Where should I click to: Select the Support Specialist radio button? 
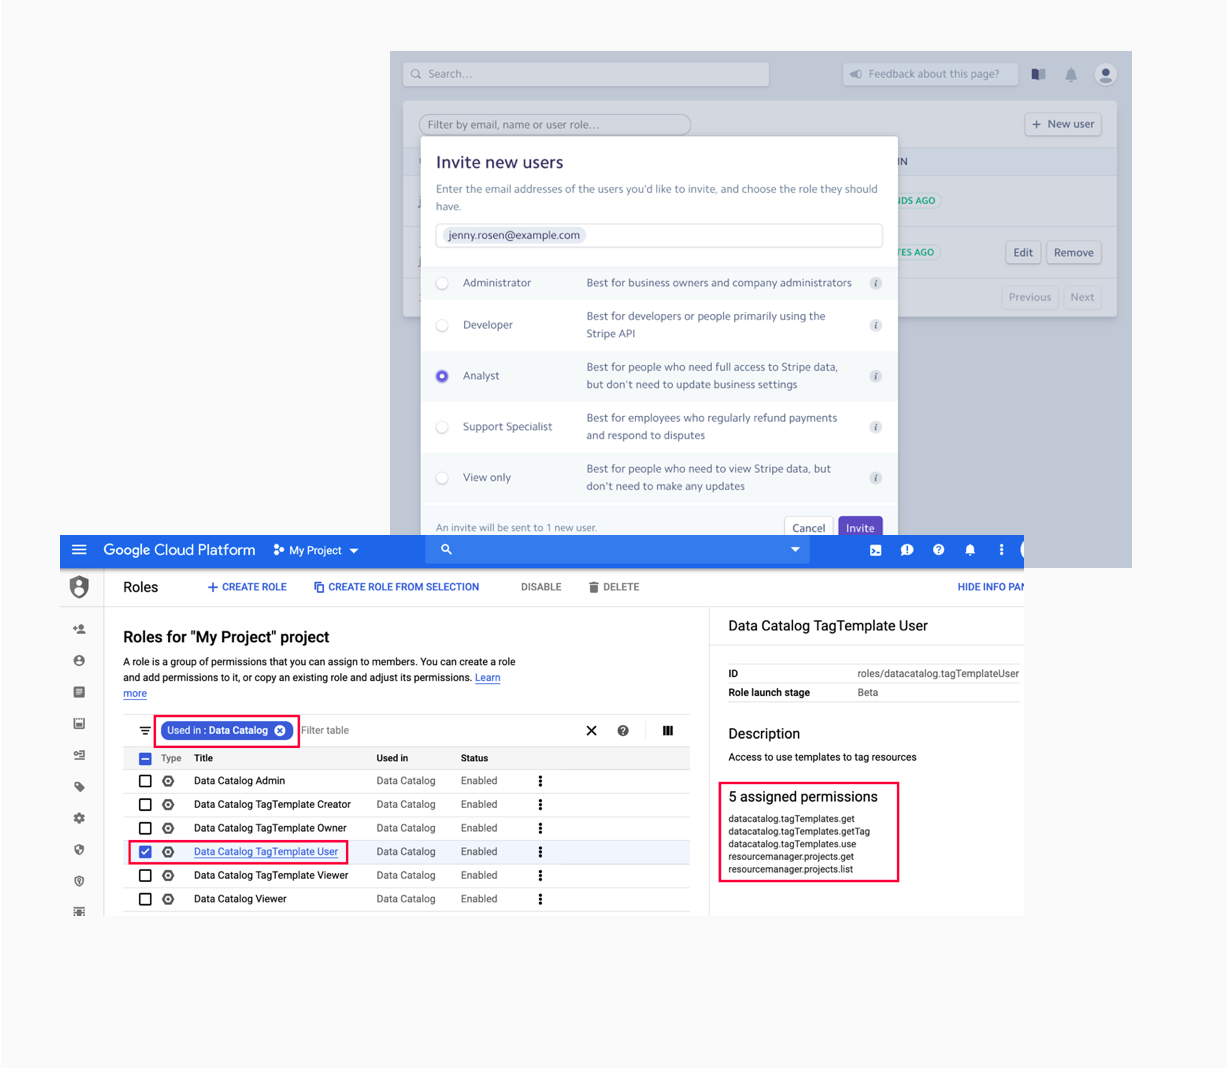(442, 427)
